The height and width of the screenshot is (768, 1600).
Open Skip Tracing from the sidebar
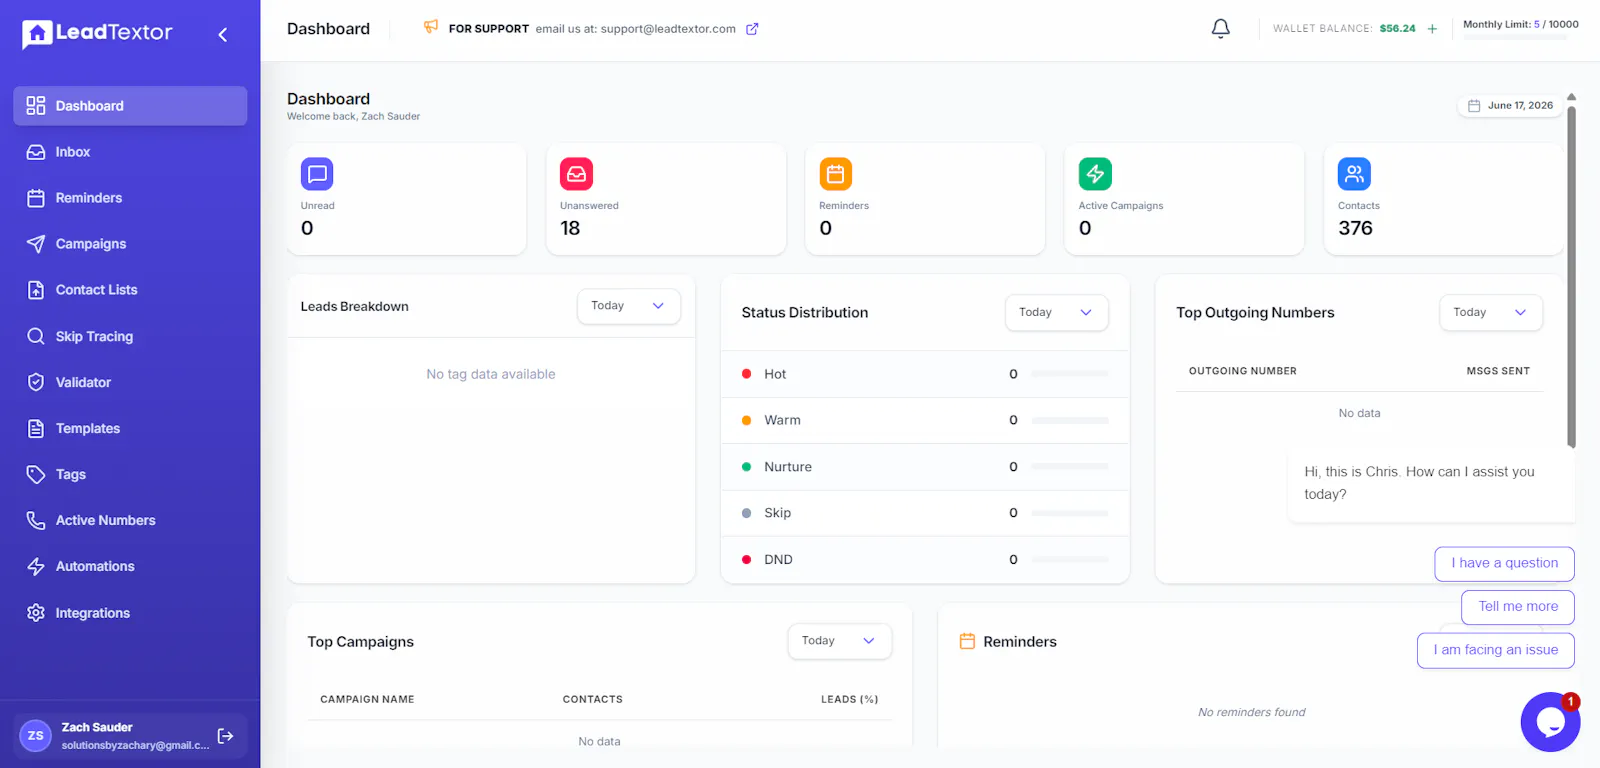click(x=130, y=336)
